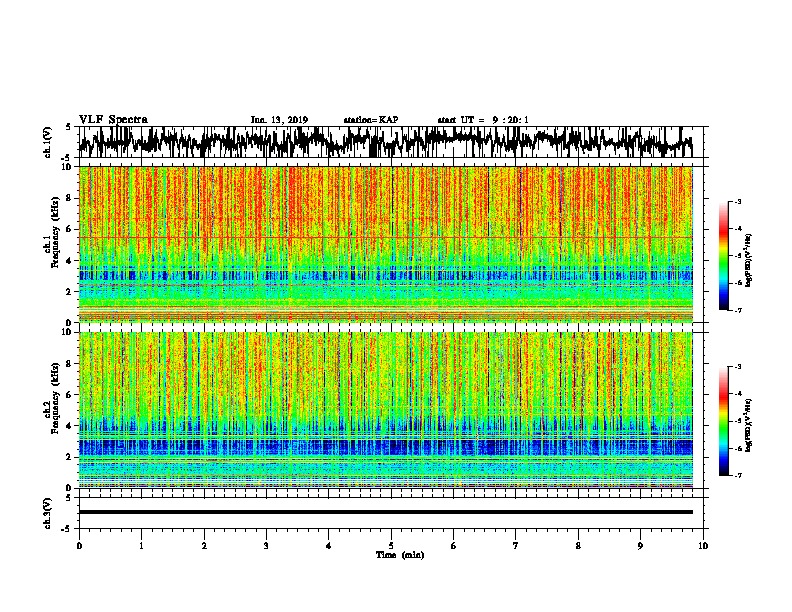The width and height of the screenshot is (792, 612).
Task: Select the "Time (min)" axis title
Action: [400, 555]
